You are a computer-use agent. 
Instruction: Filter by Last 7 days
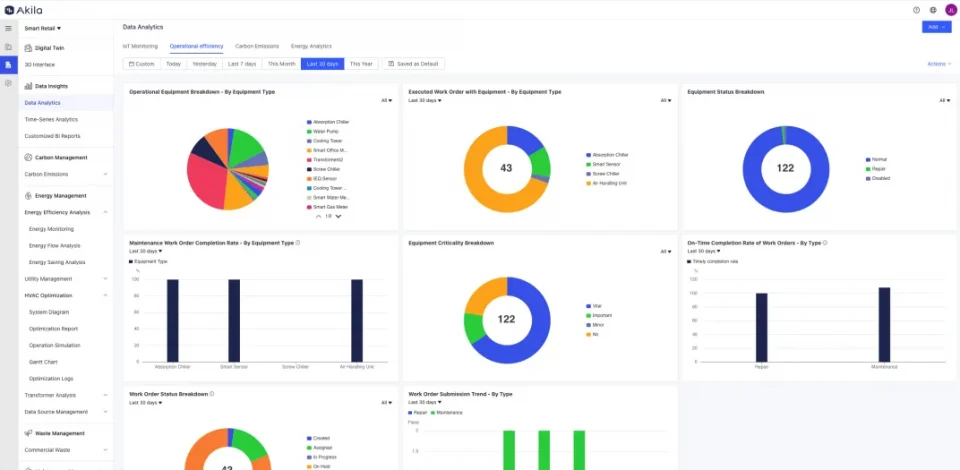click(242, 64)
